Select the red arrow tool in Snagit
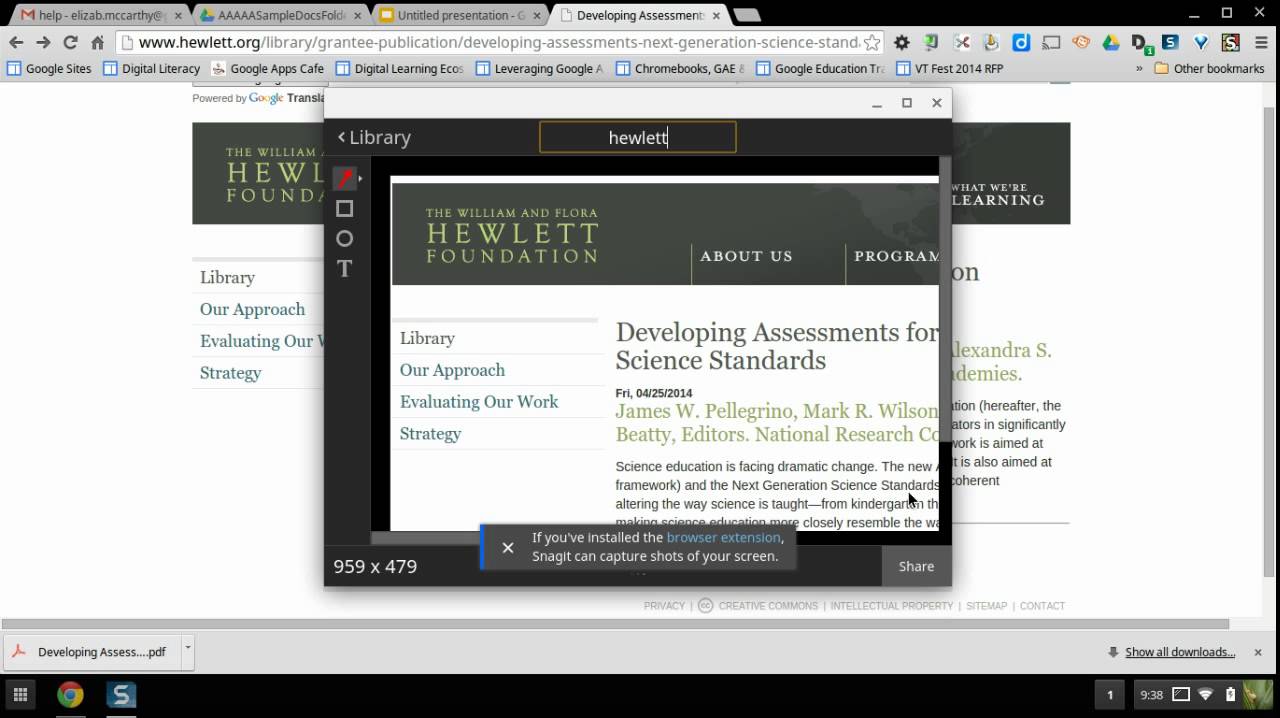1280x718 pixels. [x=345, y=179]
